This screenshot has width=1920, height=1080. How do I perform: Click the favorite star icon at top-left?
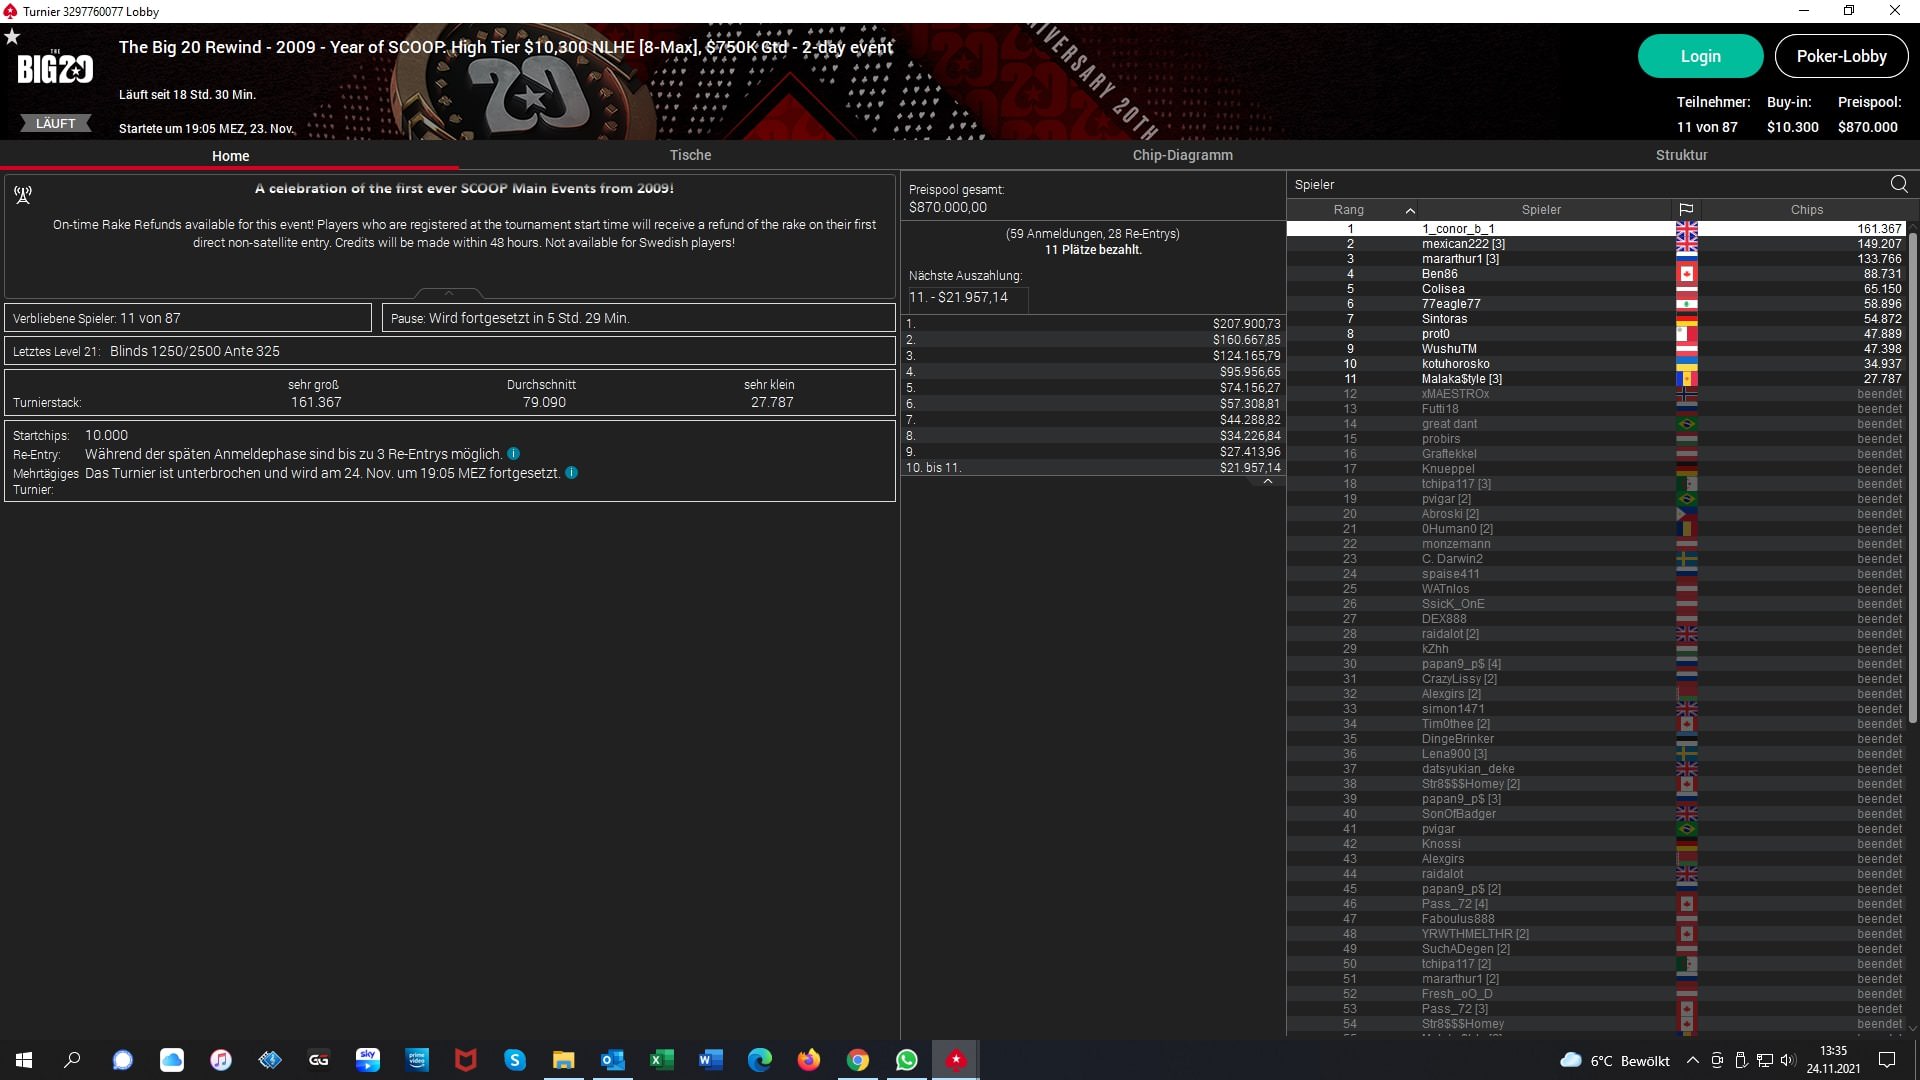click(x=12, y=37)
